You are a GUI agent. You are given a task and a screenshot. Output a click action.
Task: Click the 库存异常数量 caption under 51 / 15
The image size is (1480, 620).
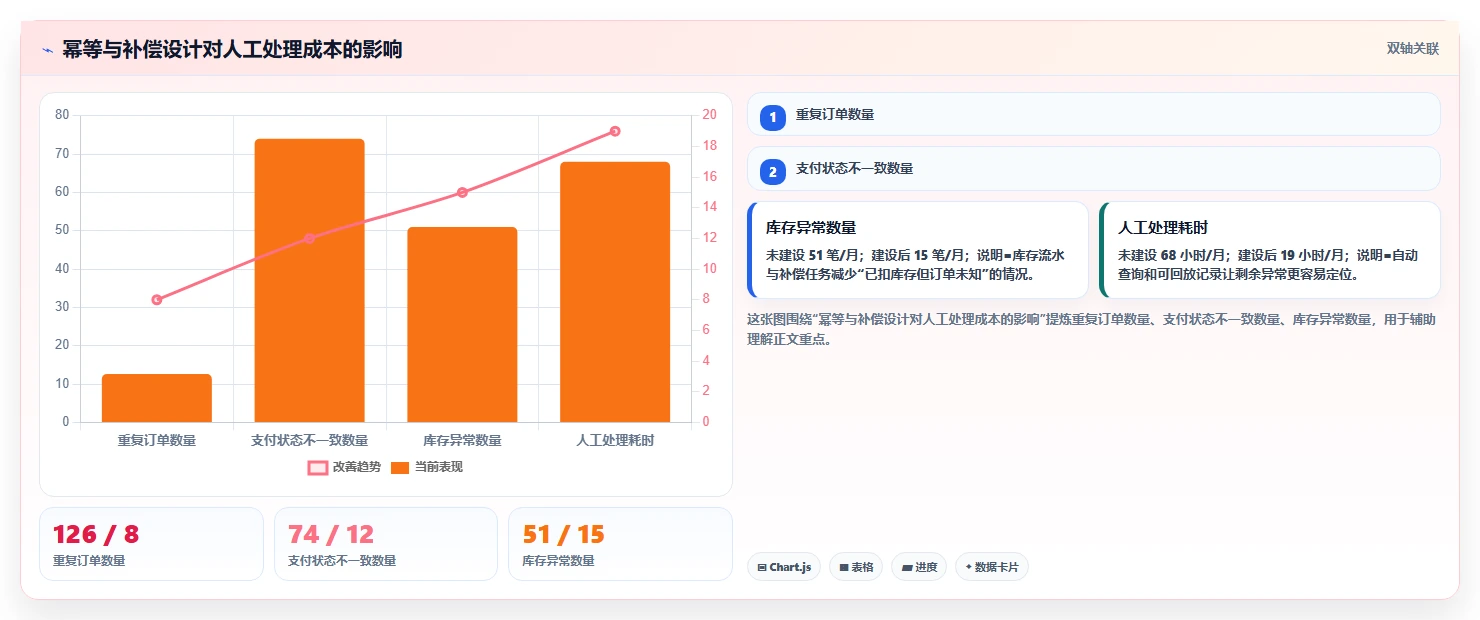pos(558,561)
